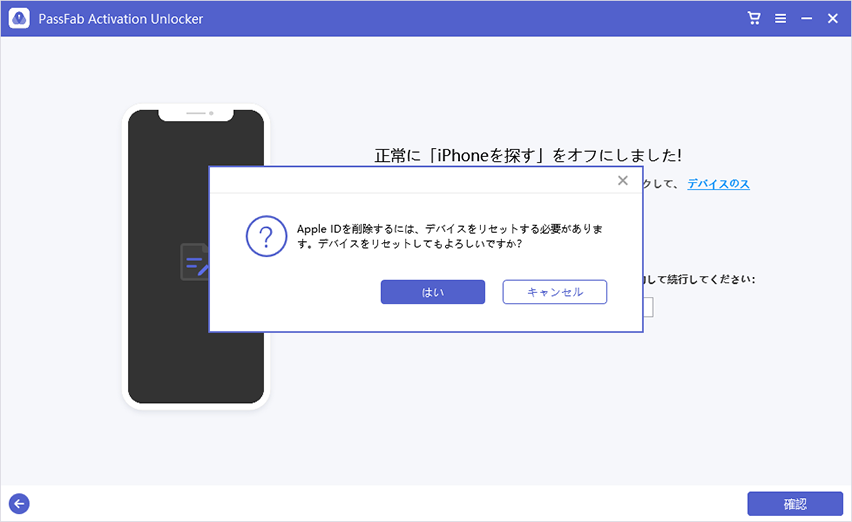Viewport: 852px width, 522px height.
Task: Click the PassFab app logo
Action: [x=19, y=18]
